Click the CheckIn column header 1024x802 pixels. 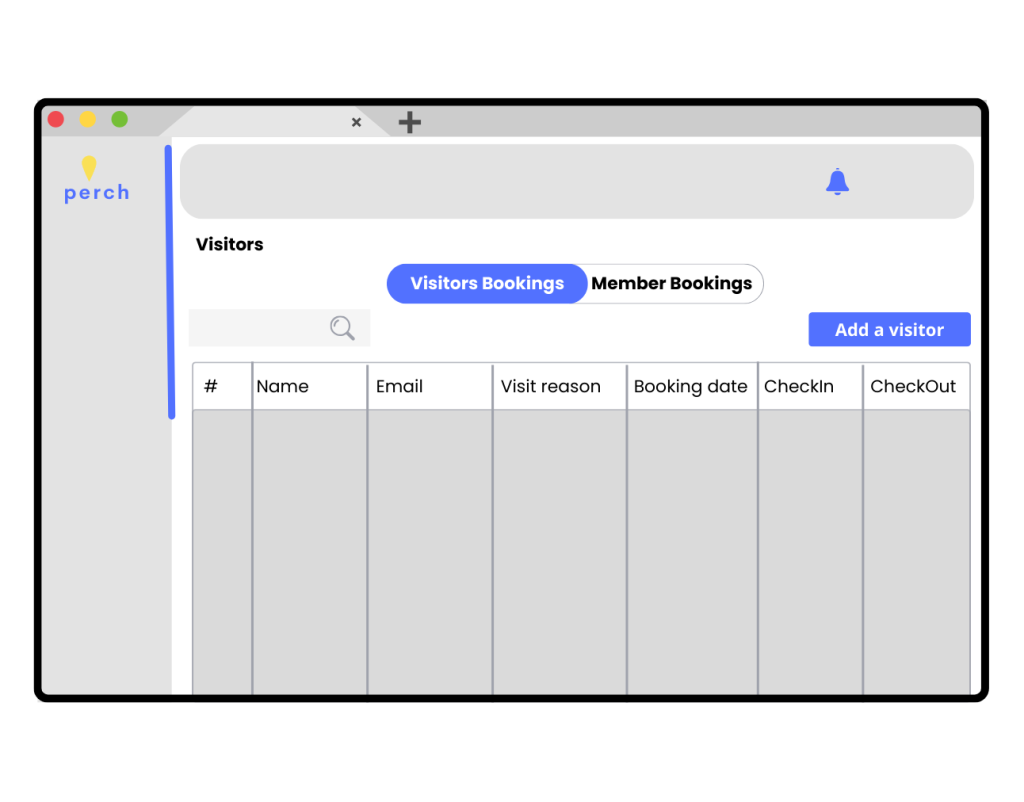coord(799,386)
